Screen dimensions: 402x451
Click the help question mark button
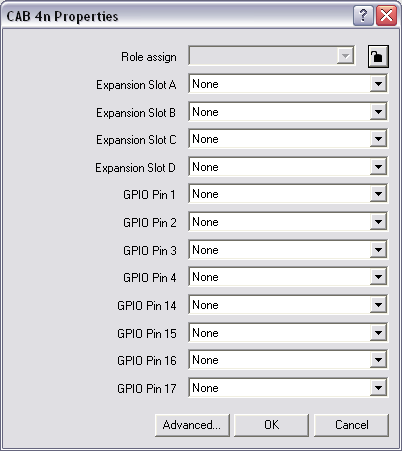click(363, 16)
